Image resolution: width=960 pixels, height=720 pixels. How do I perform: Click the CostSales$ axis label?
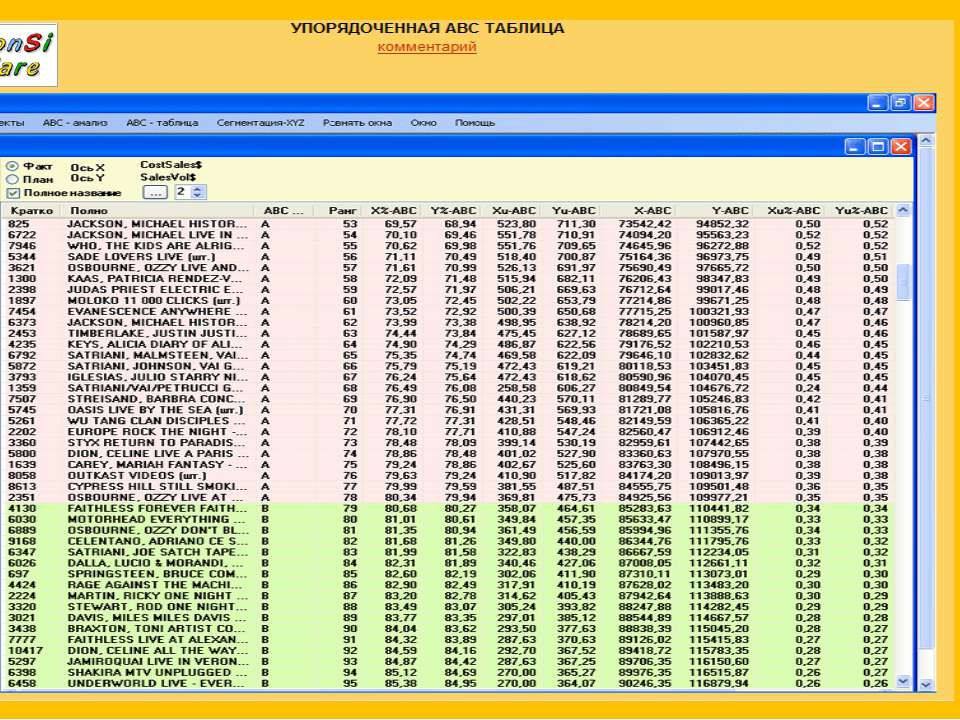[x=171, y=165]
